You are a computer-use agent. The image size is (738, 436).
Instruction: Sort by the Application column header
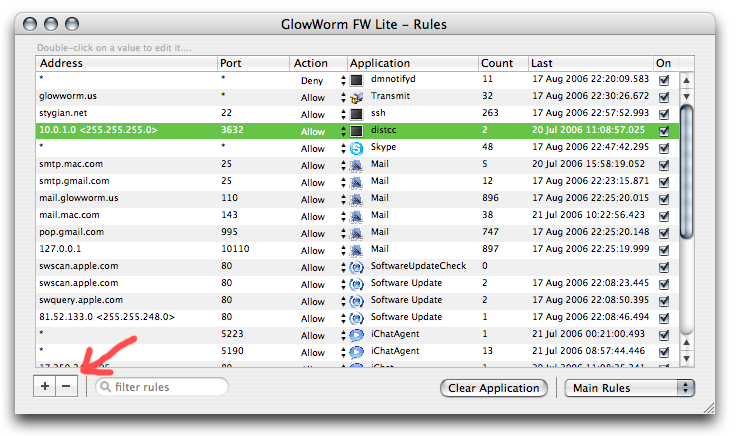[413, 63]
